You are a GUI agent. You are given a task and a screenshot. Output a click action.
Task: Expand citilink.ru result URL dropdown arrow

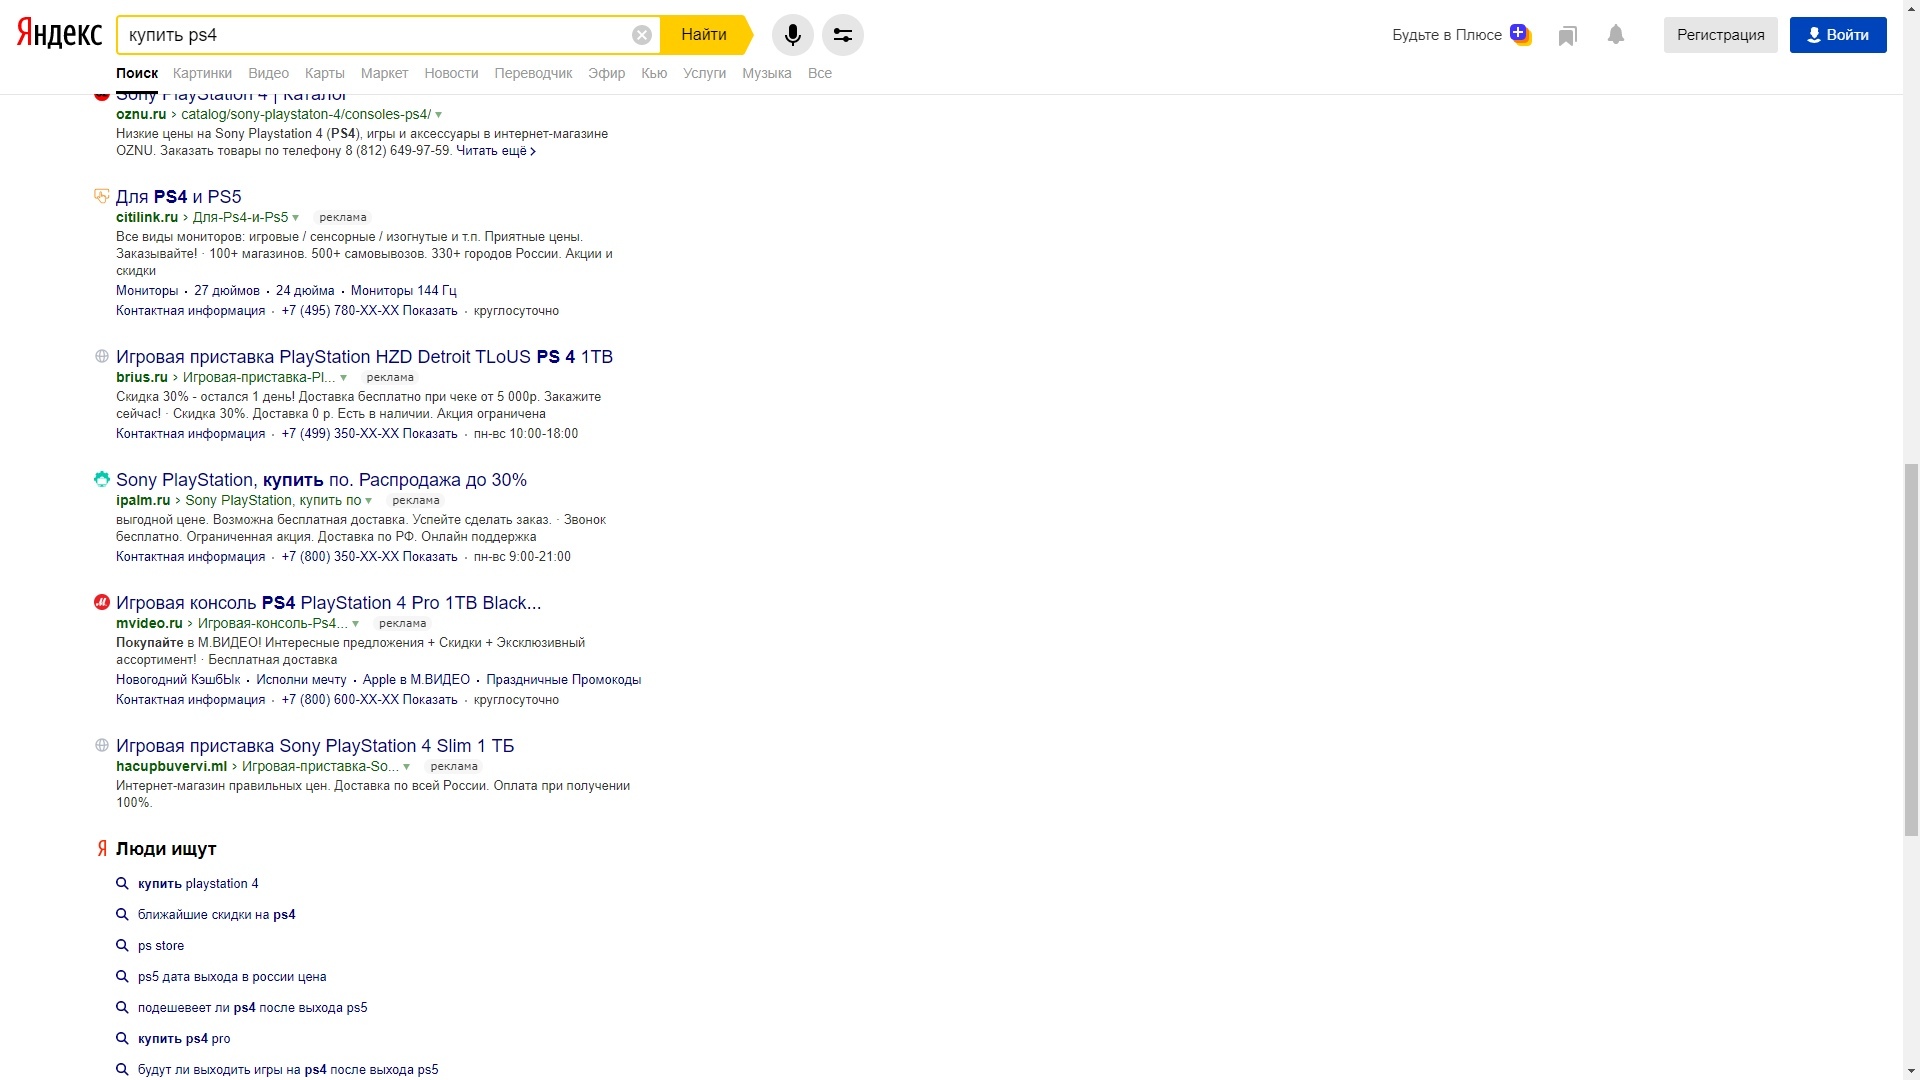296,218
